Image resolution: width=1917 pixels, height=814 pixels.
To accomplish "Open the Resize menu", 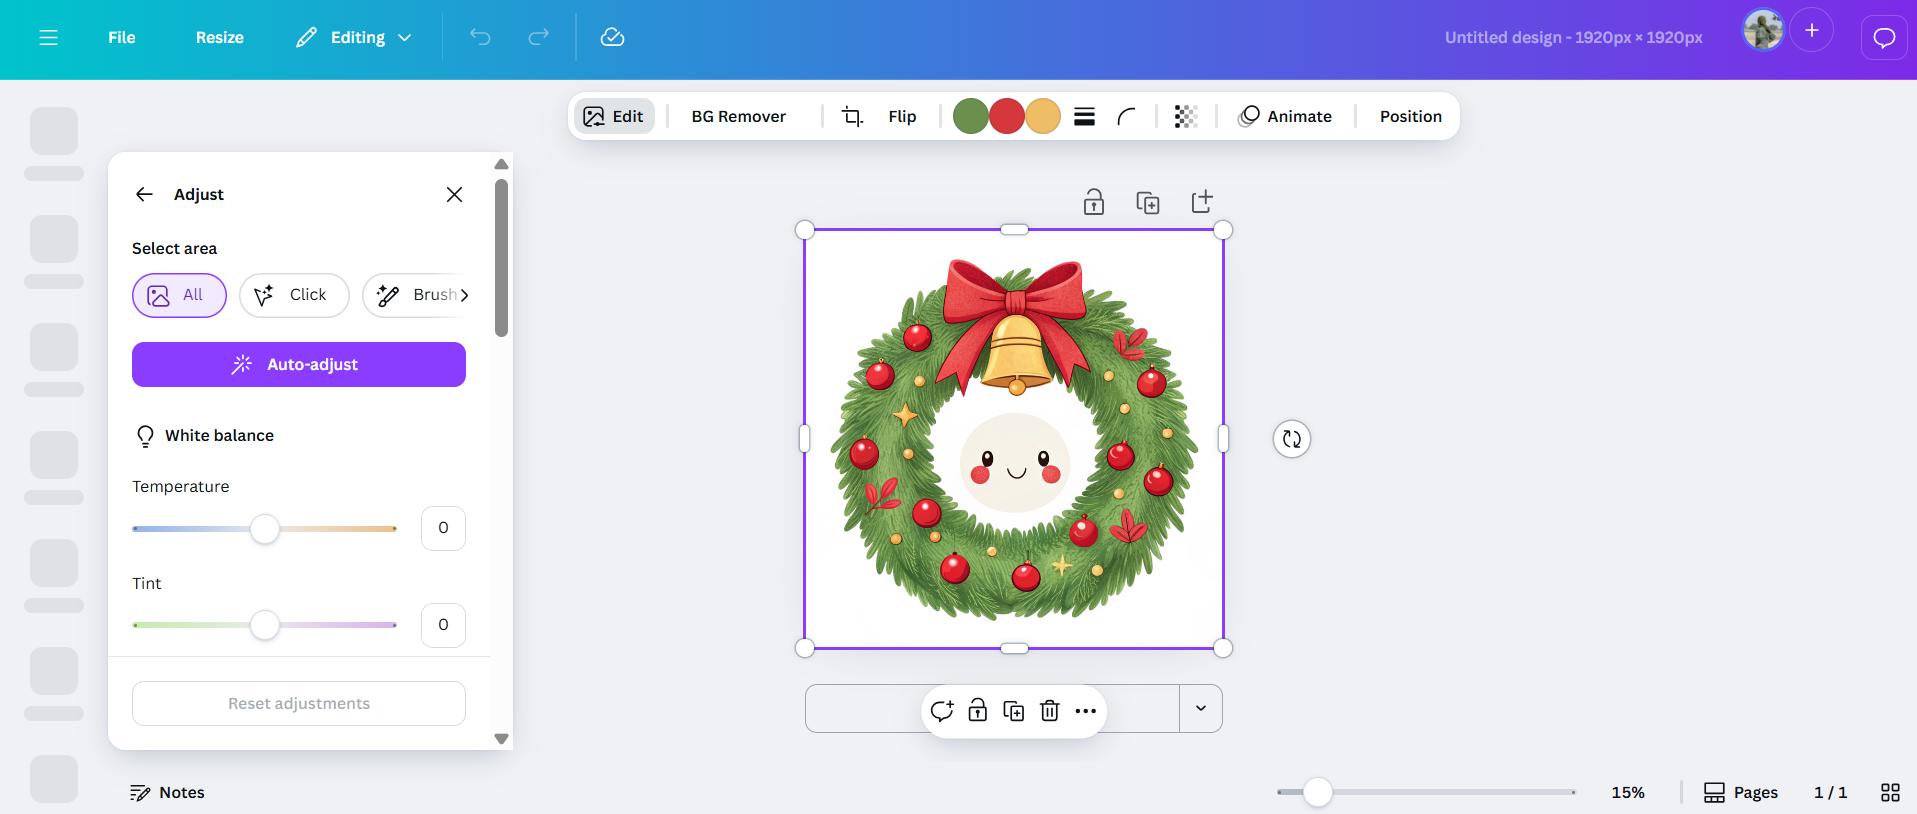I will [220, 37].
